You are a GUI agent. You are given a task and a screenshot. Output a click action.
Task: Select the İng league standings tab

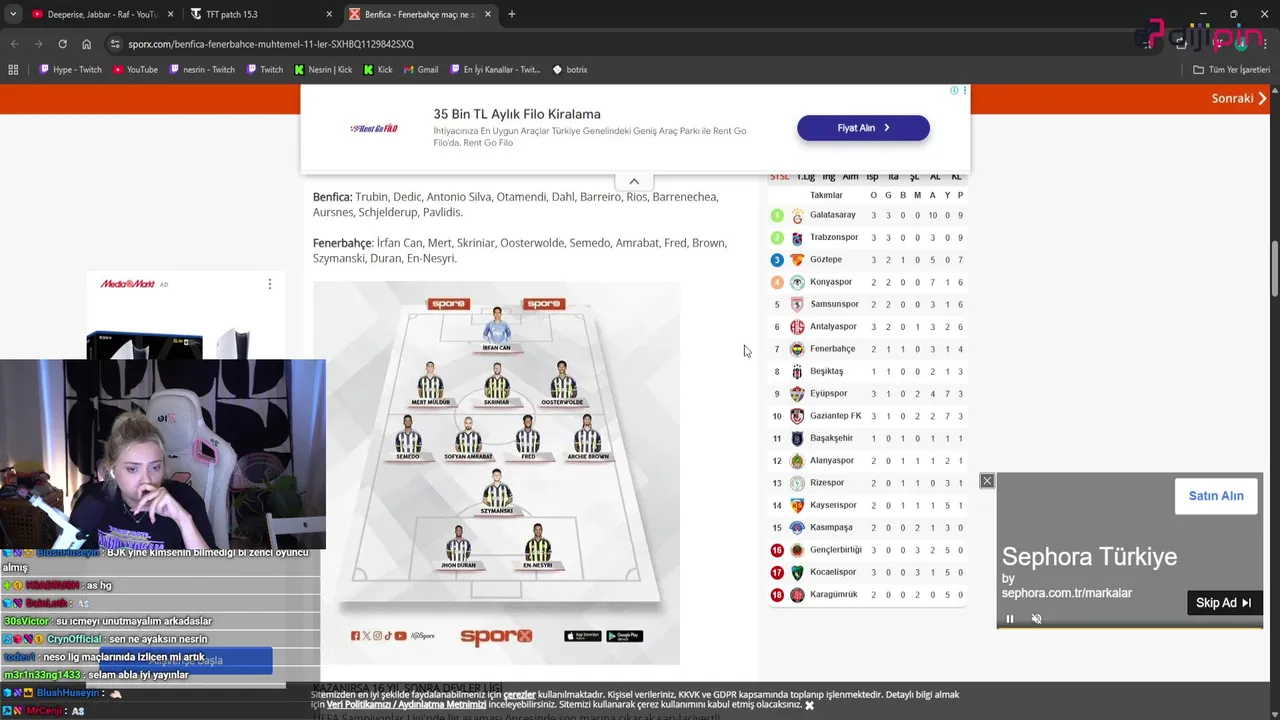(x=829, y=176)
